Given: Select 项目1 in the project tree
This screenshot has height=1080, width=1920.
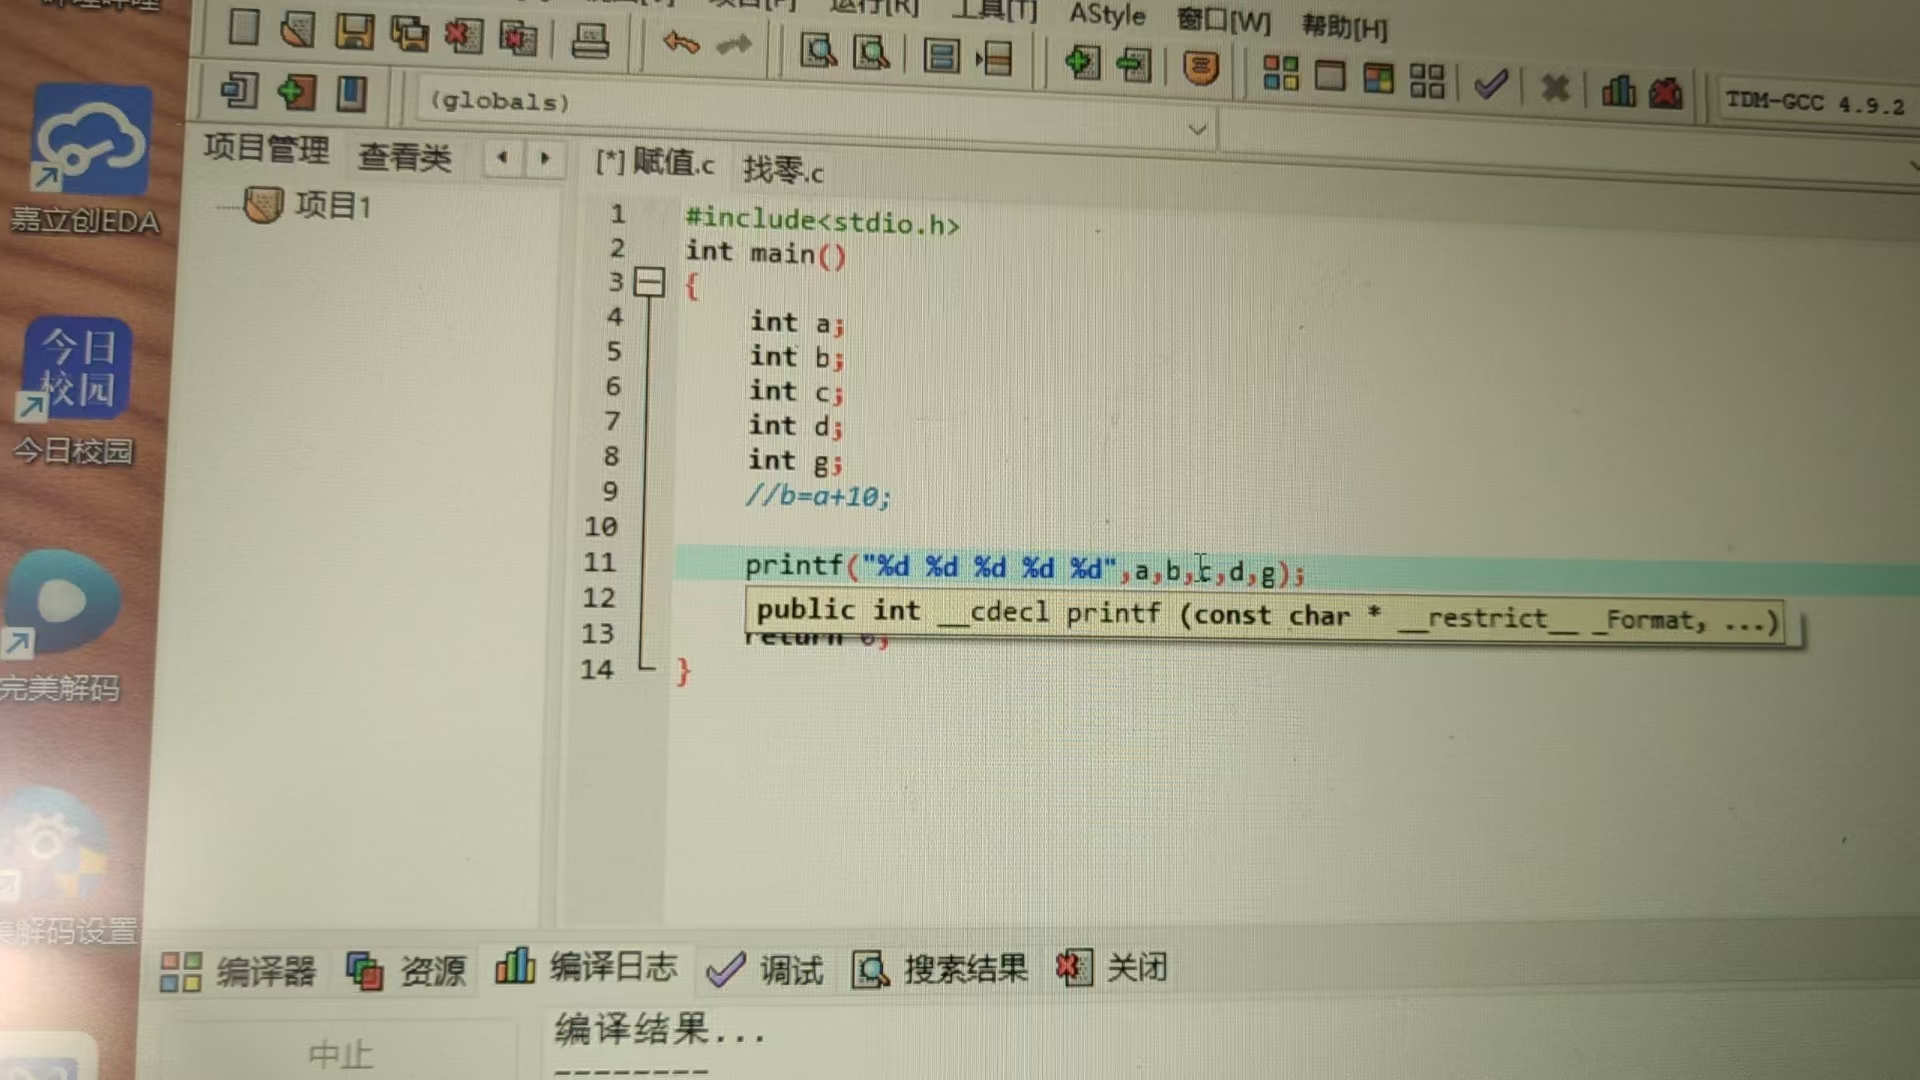Looking at the screenshot, I should (x=332, y=206).
